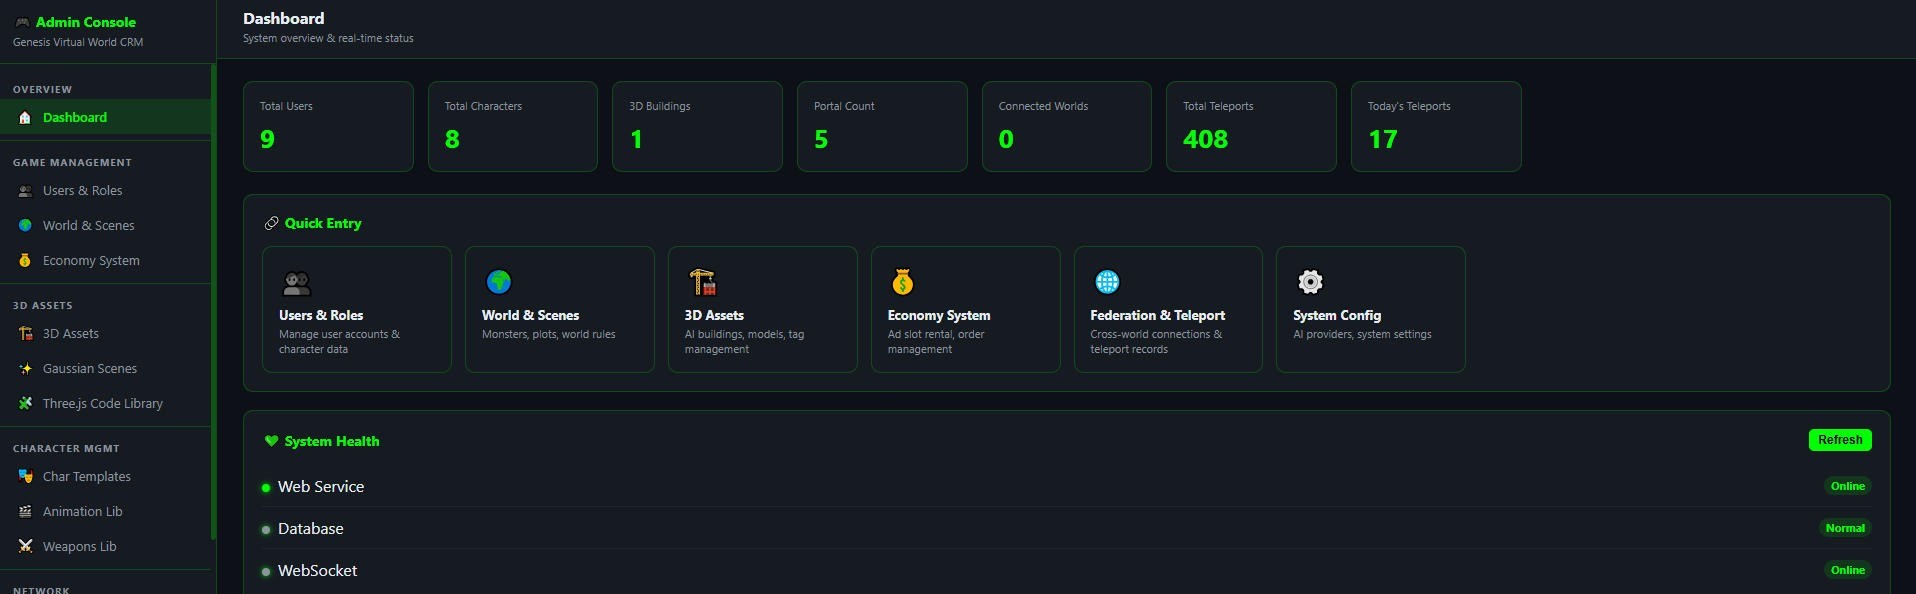
Task: Go to Char Templates
Action: click(105, 477)
